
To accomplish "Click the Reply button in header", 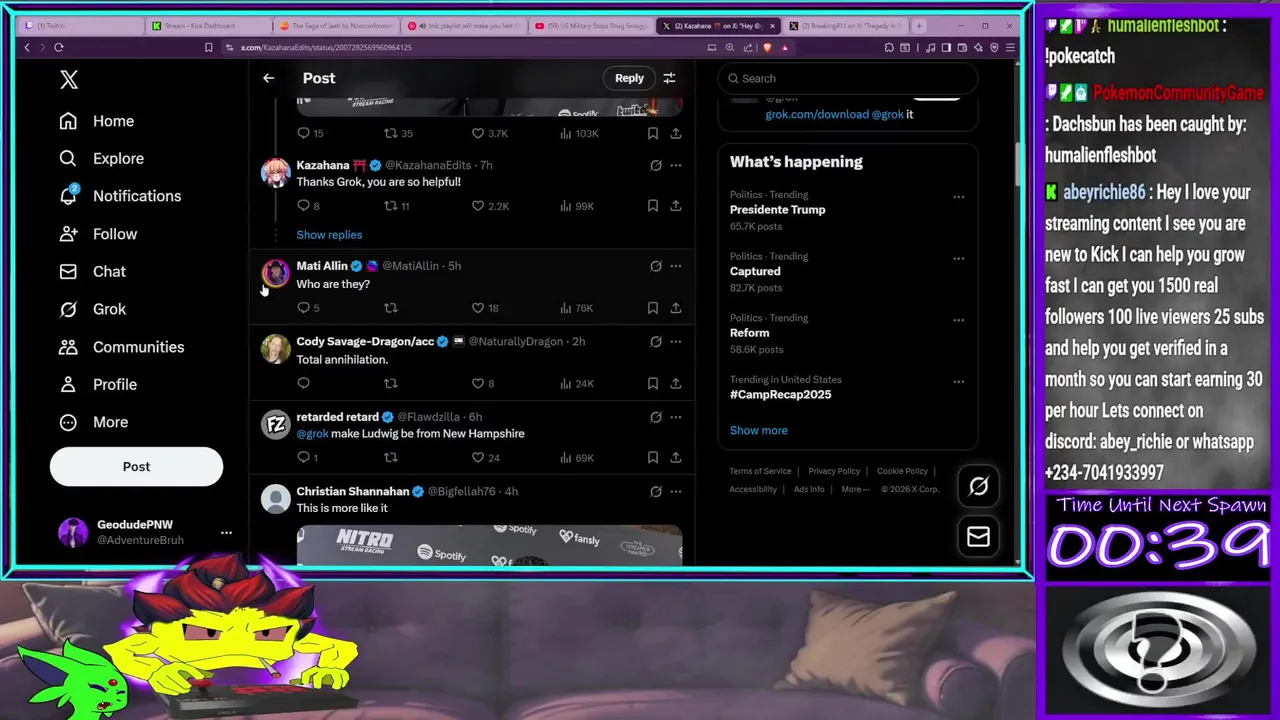I will pos(629,78).
